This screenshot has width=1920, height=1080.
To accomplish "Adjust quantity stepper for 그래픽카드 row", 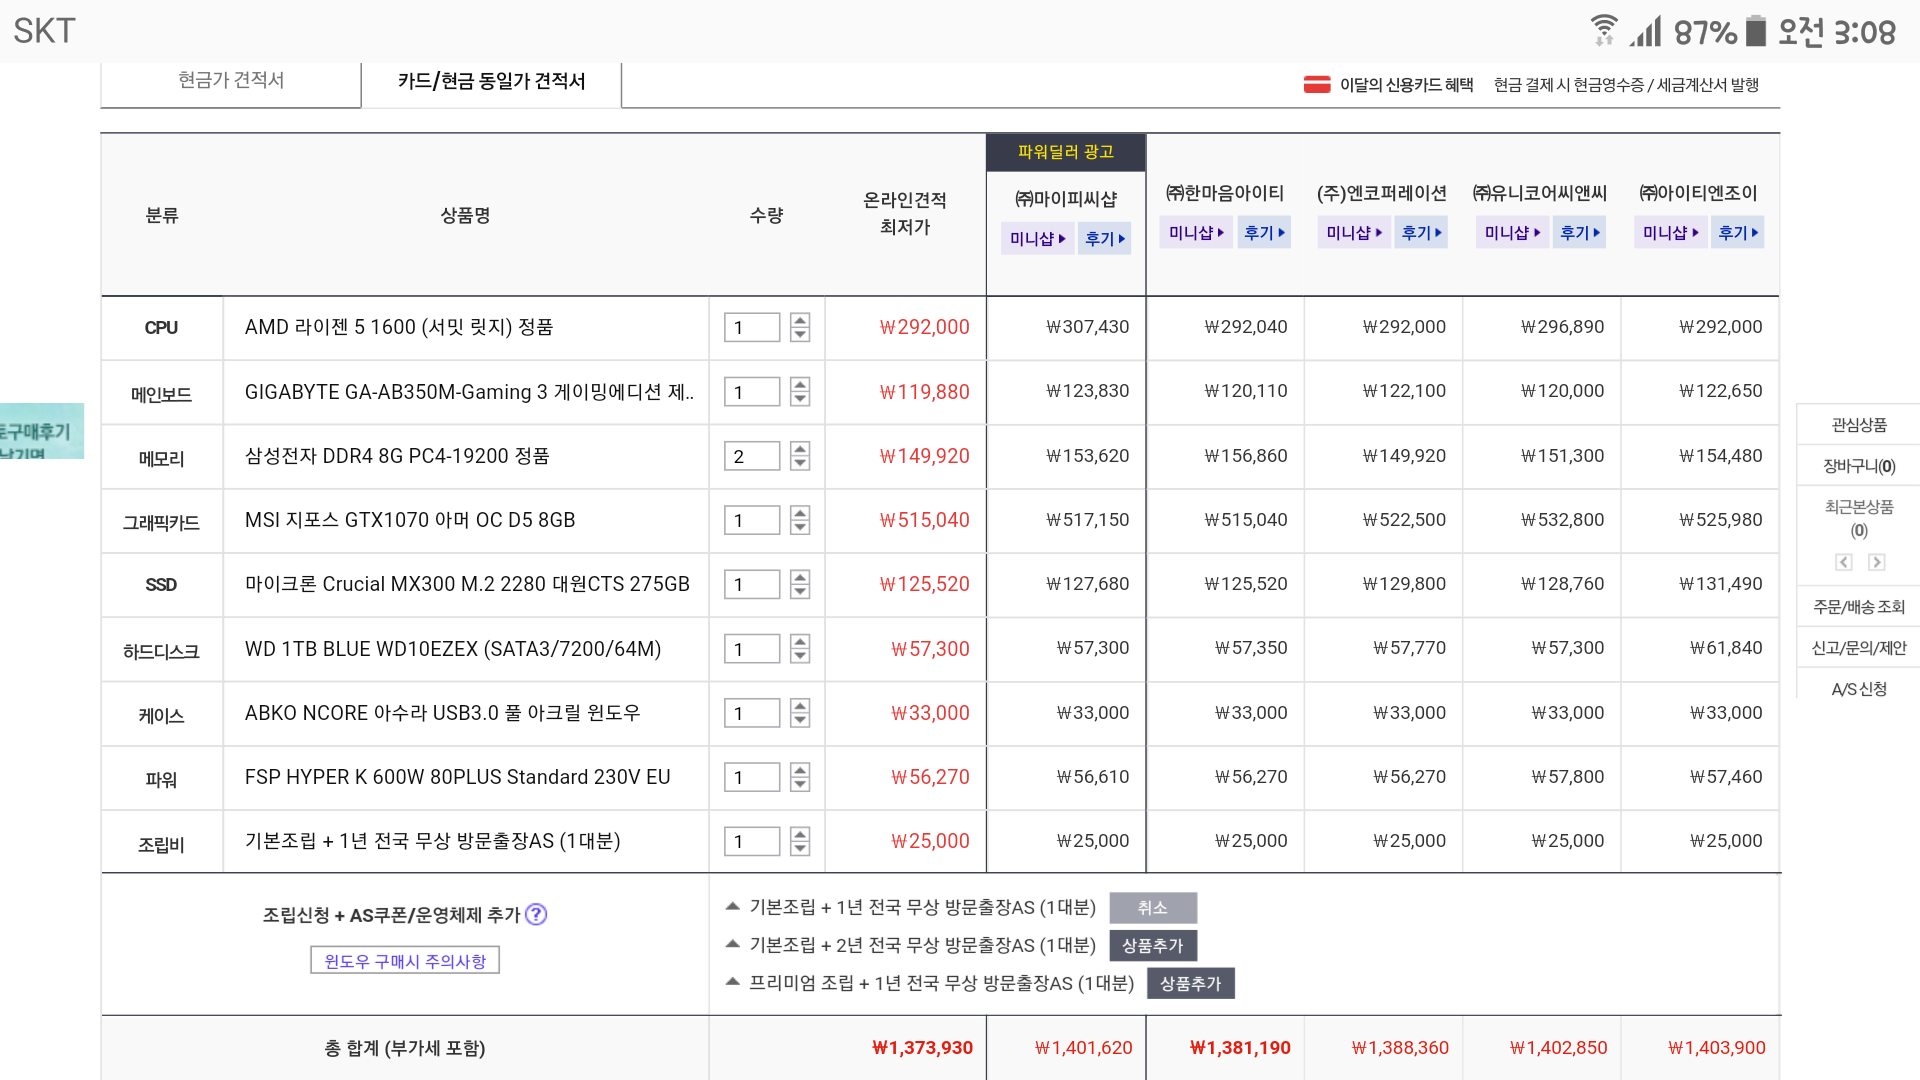I will (x=800, y=520).
